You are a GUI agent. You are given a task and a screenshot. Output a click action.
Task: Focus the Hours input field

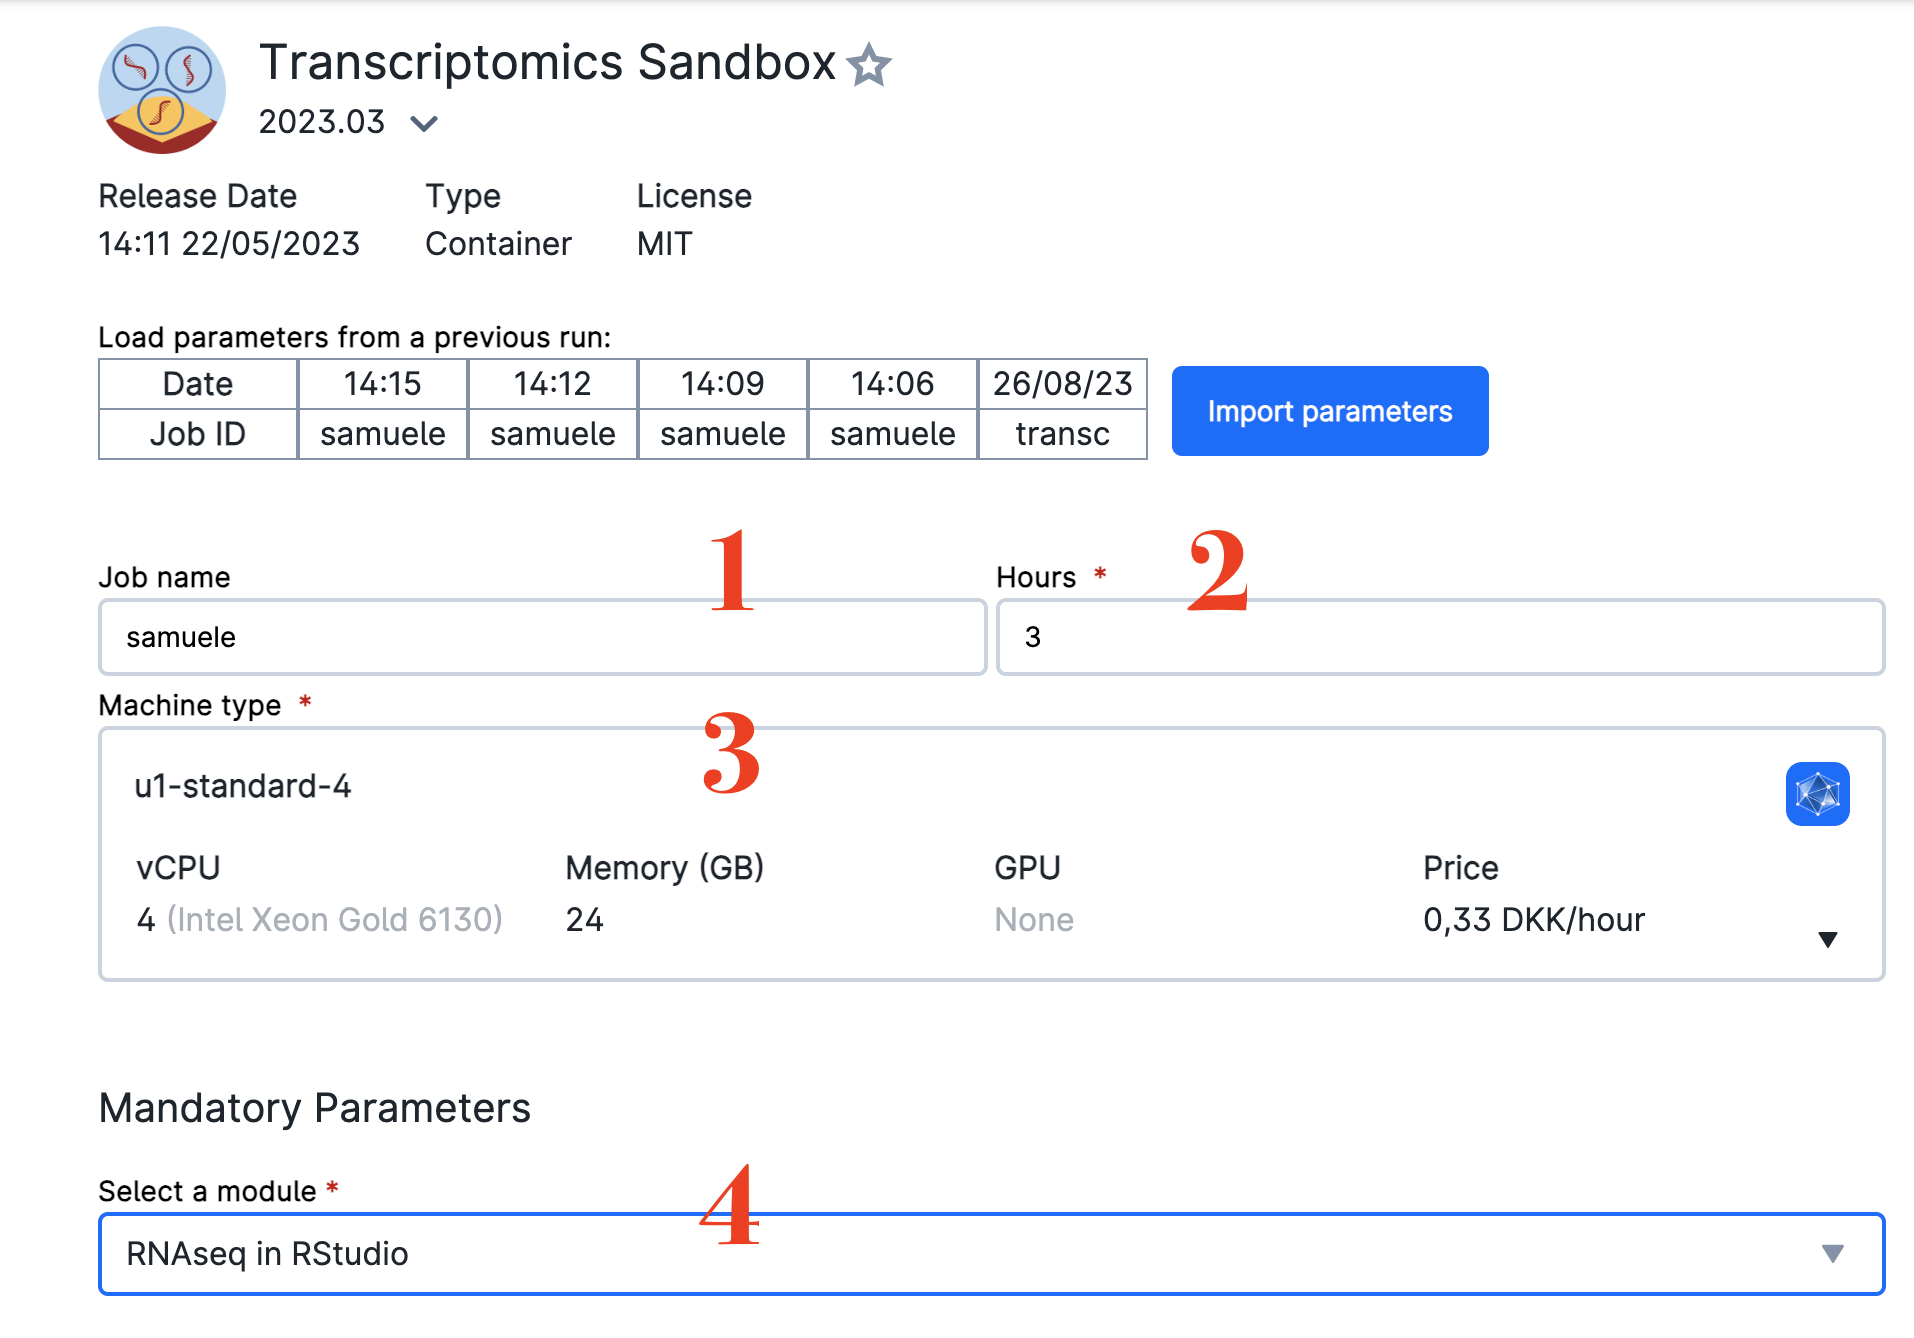pos(1440,637)
